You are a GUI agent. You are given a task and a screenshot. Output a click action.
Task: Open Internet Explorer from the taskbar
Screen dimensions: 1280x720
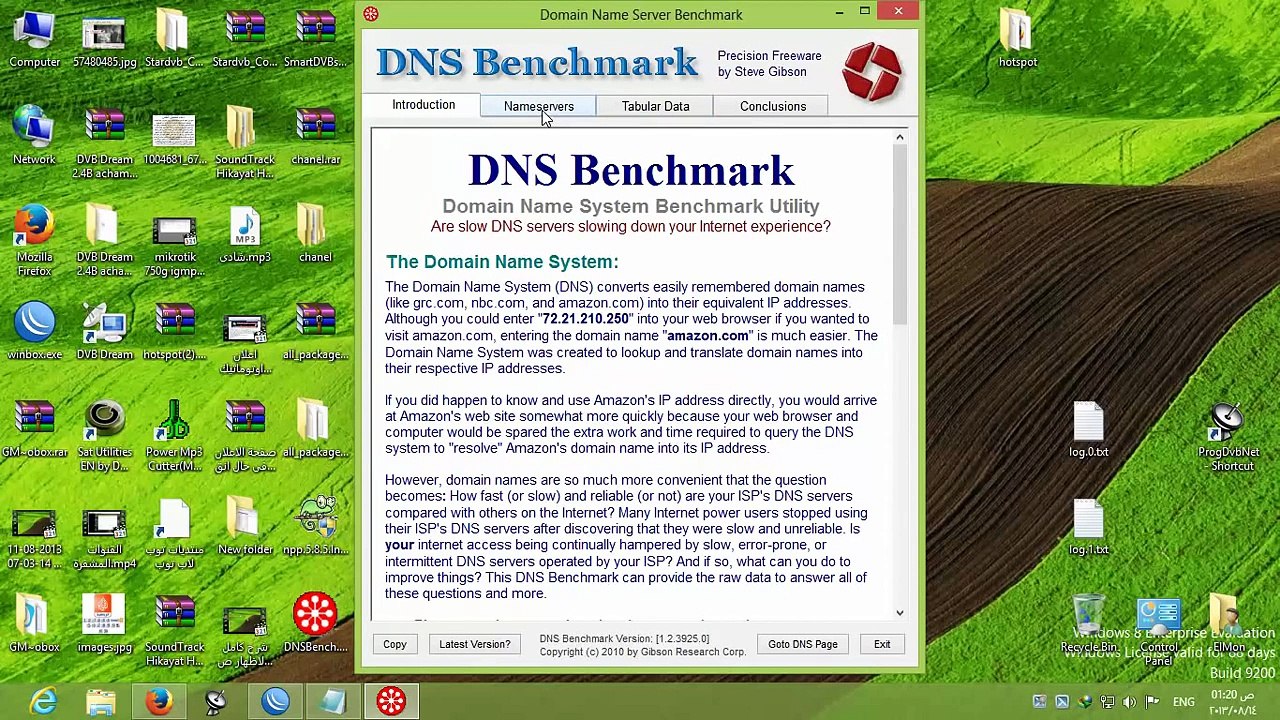tap(43, 701)
